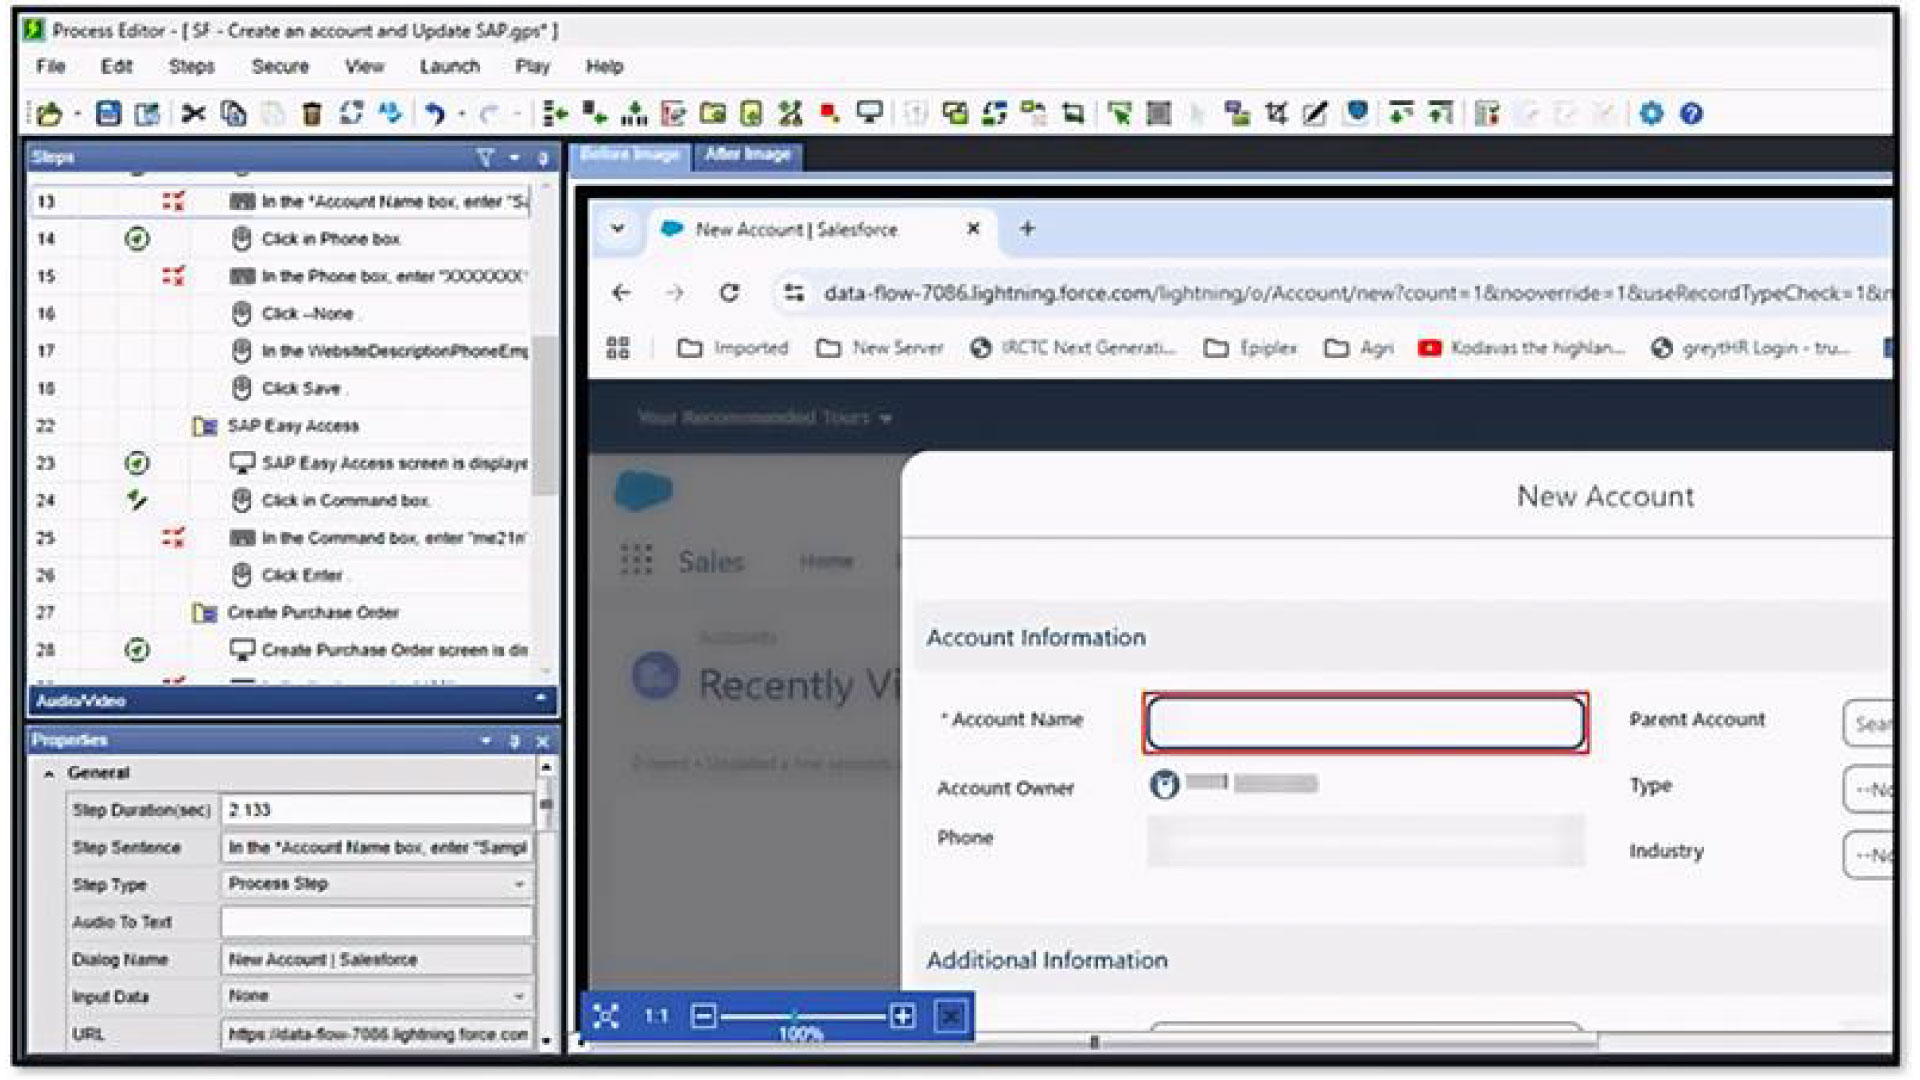Viewport: 1920px width, 1080px height.
Task: Click the Cut scissors toolbar icon
Action: click(193, 114)
